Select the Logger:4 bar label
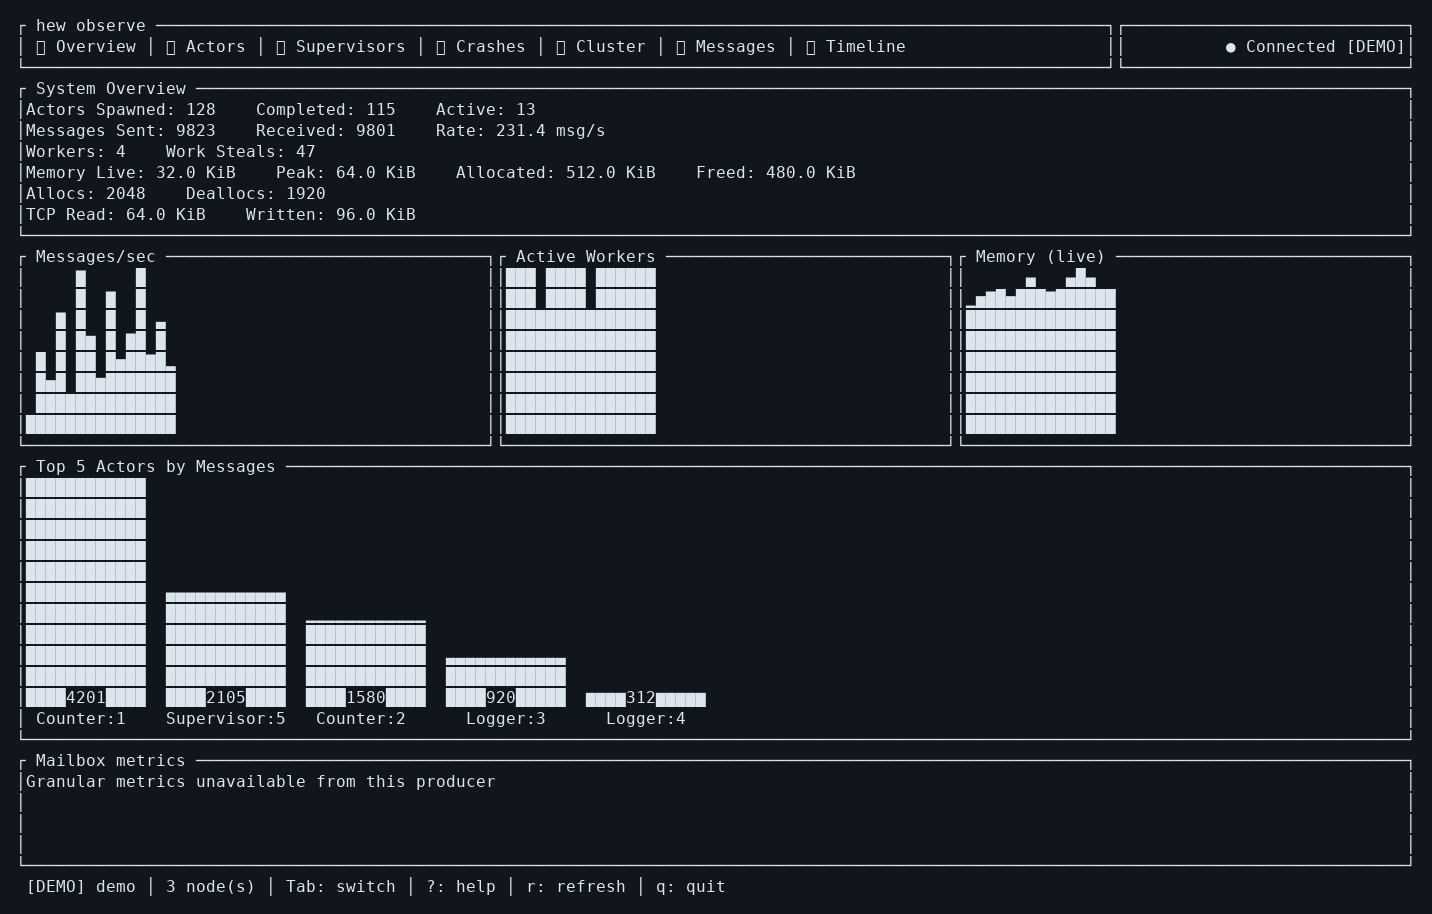 [646, 719]
